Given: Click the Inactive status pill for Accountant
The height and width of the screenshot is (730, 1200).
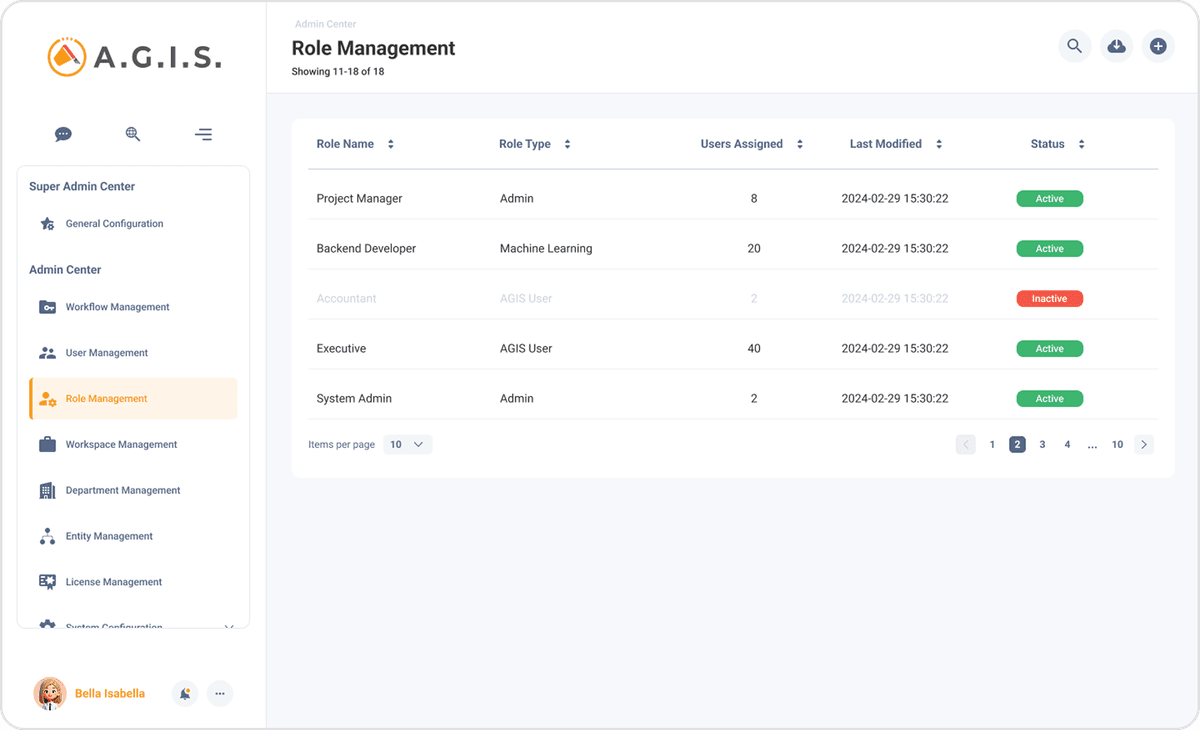Looking at the screenshot, I should (1049, 298).
